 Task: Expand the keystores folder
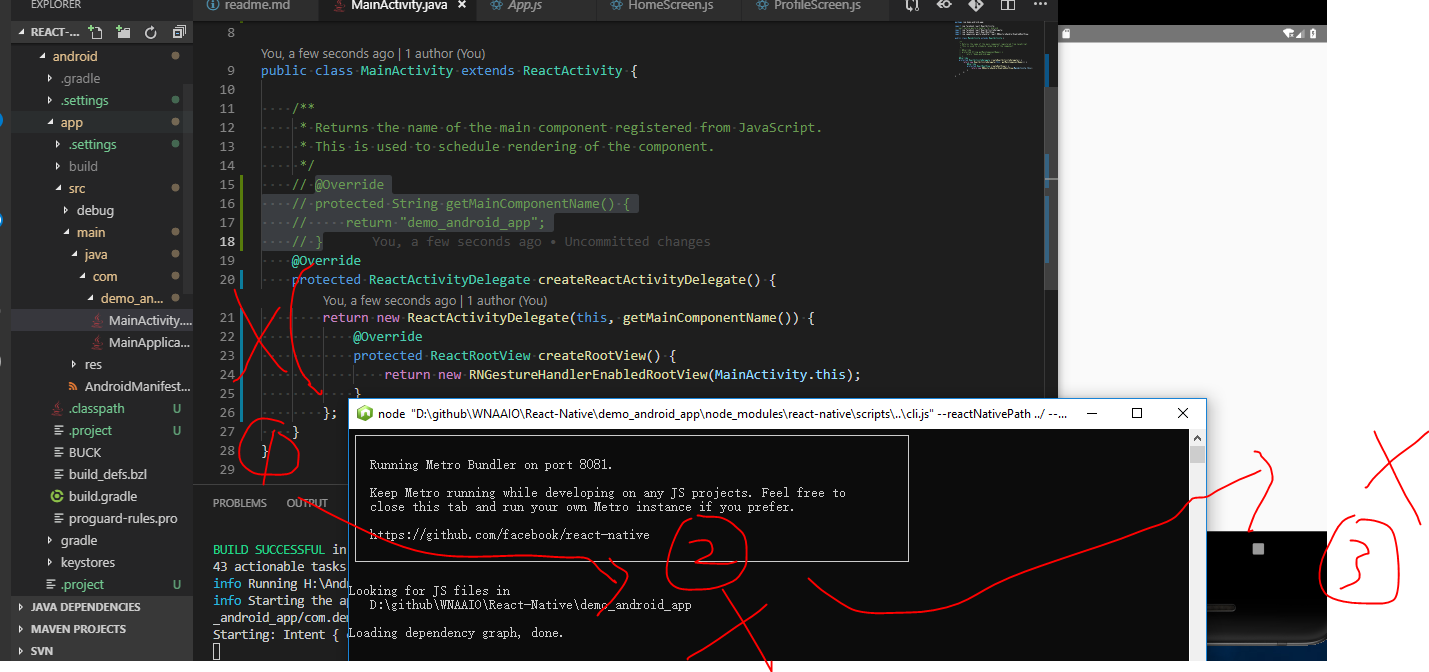pyautogui.click(x=50, y=562)
